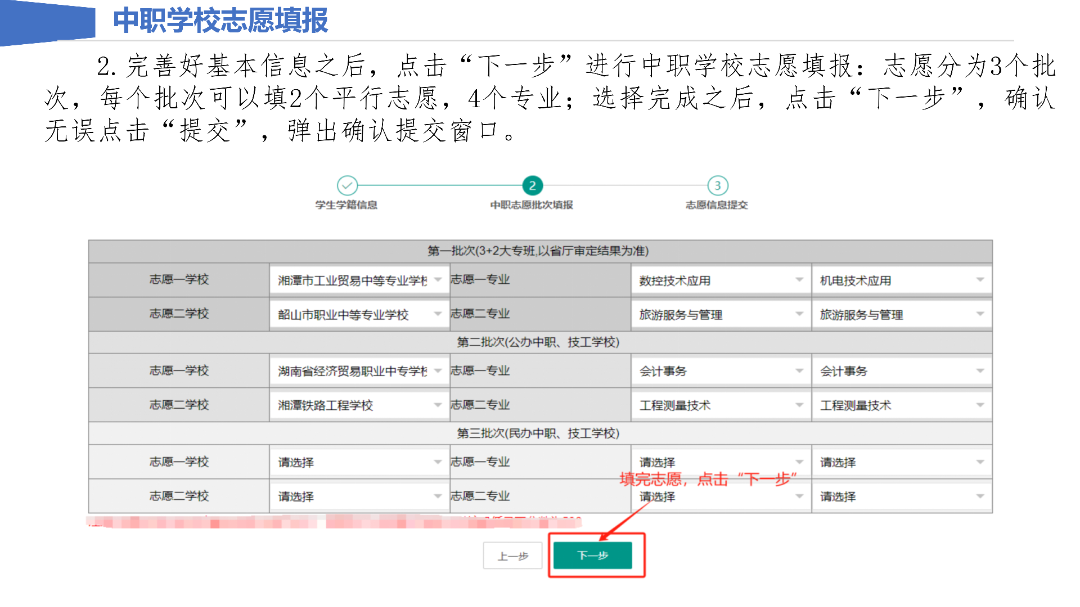The width and height of the screenshot is (1080, 607).
Task: Click 志愿一专业 label in 第一批次
Action: [480, 279]
